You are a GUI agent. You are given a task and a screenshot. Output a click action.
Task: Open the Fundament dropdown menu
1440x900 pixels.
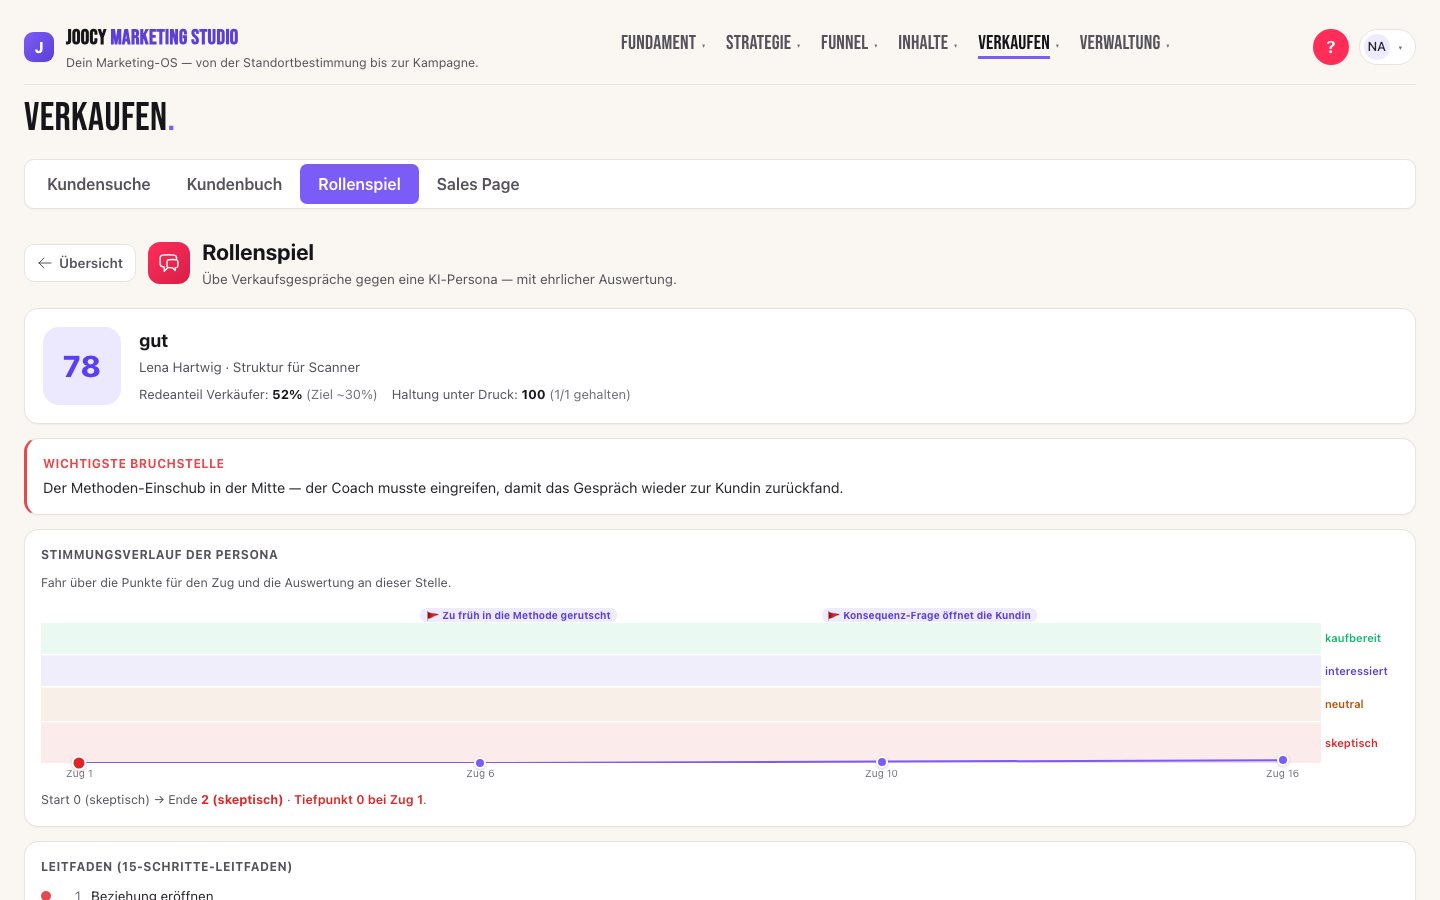pos(663,43)
